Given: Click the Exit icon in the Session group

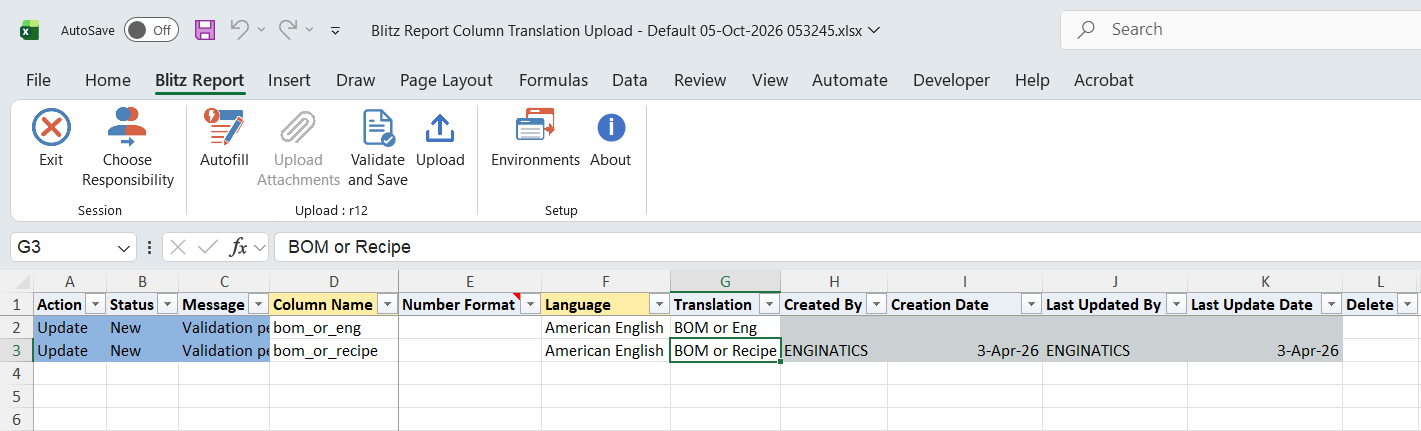Looking at the screenshot, I should (x=51, y=129).
